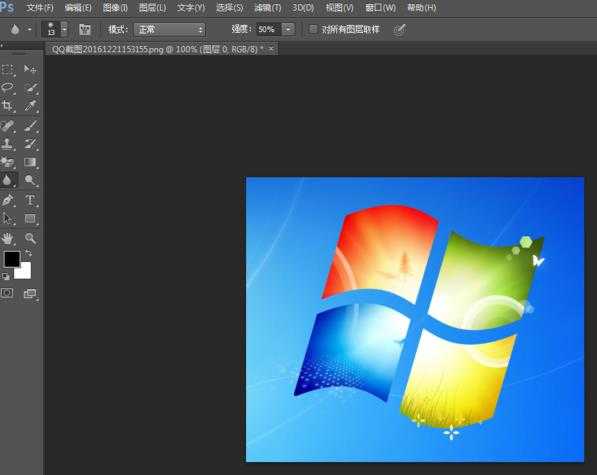Toggle the Brush panel button
This screenshot has height=475, width=597.
[85, 30]
